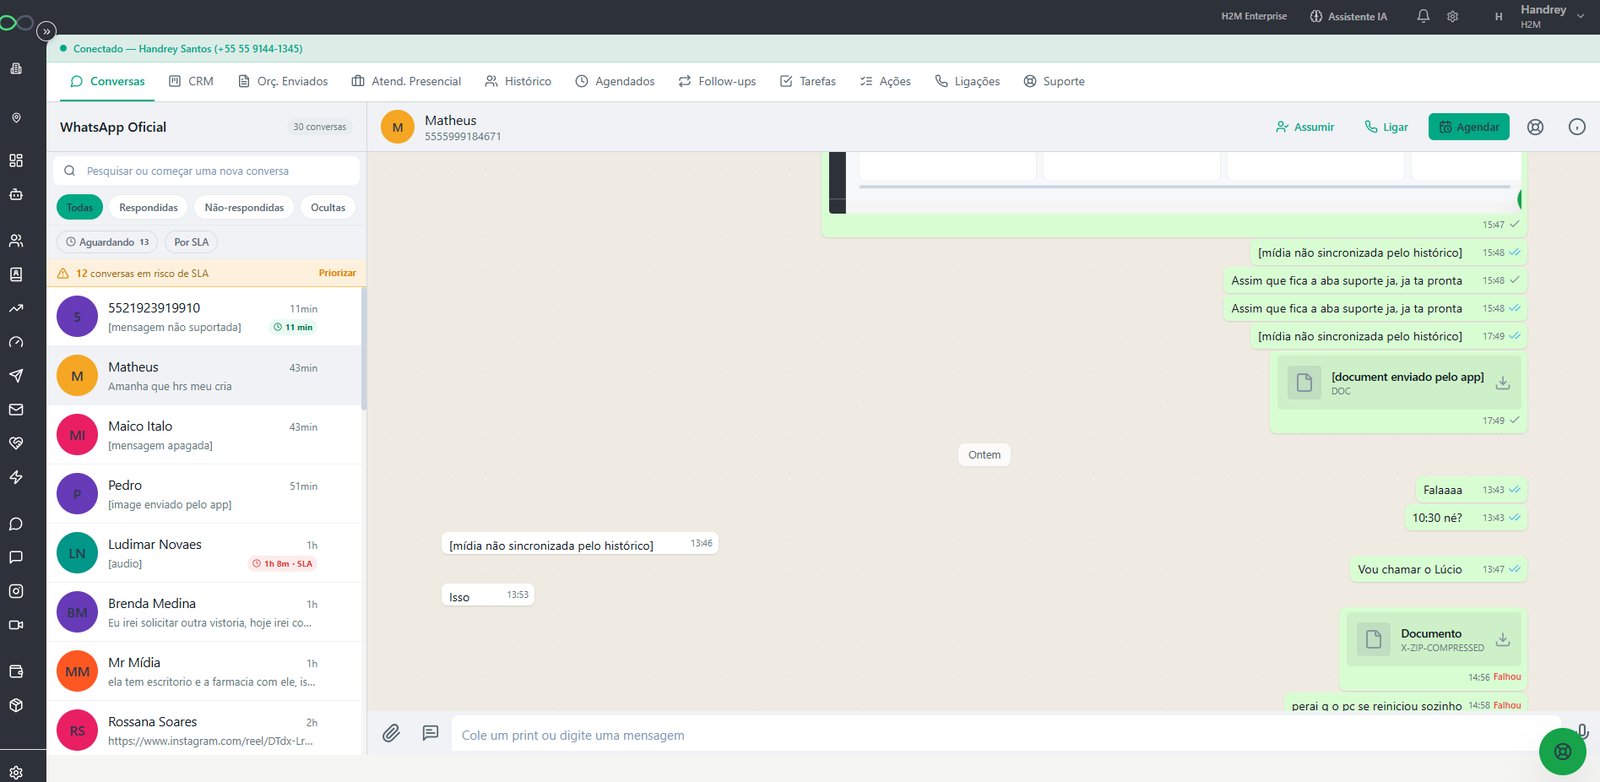Select the Todas conversation filter

[x=80, y=207]
